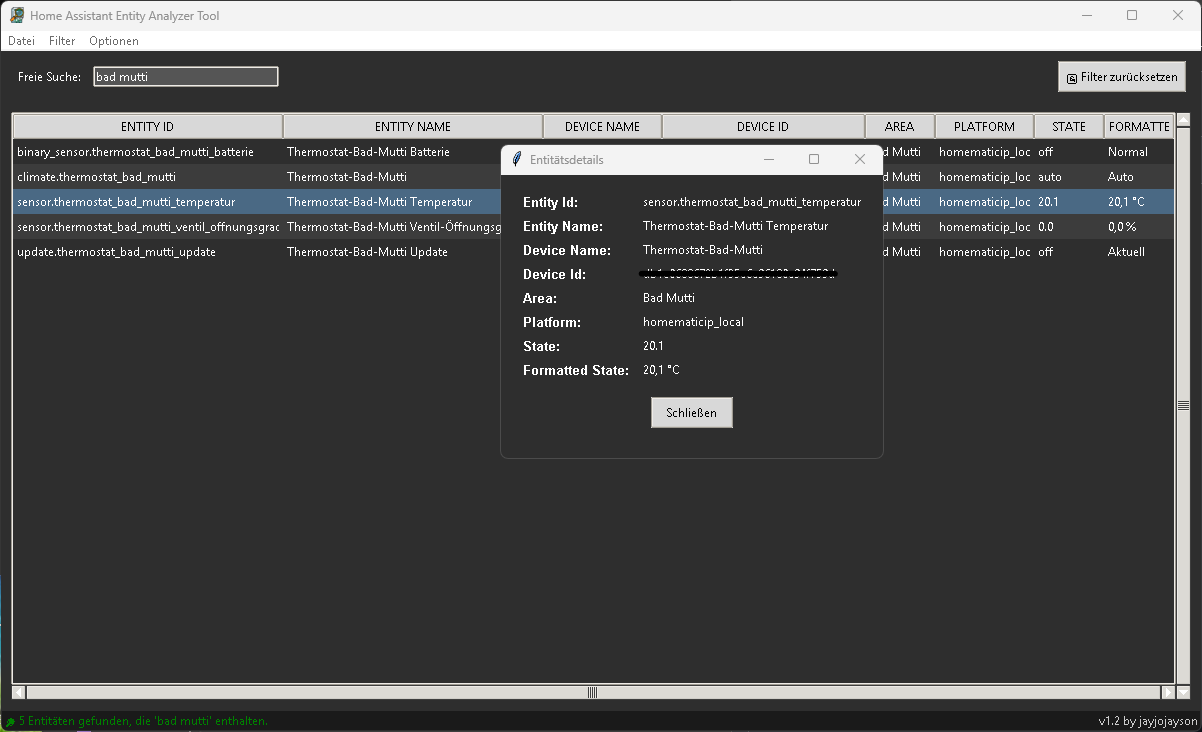Select row update.thermostat_bad_mutti_update
This screenshot has width=1202, height=732.
coord(593,252)
